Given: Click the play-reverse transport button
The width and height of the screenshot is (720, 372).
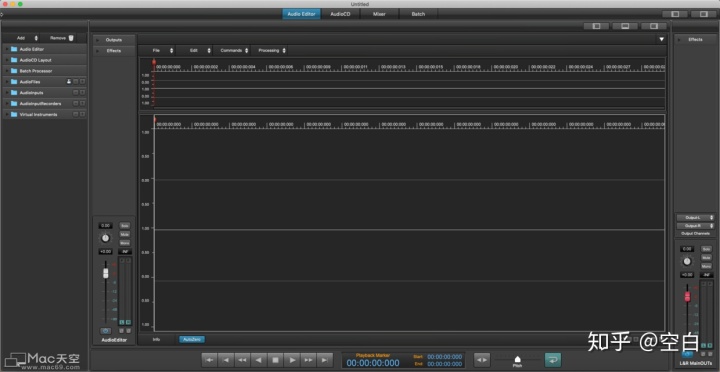Looking at the screenshot, I should [259, 360].
